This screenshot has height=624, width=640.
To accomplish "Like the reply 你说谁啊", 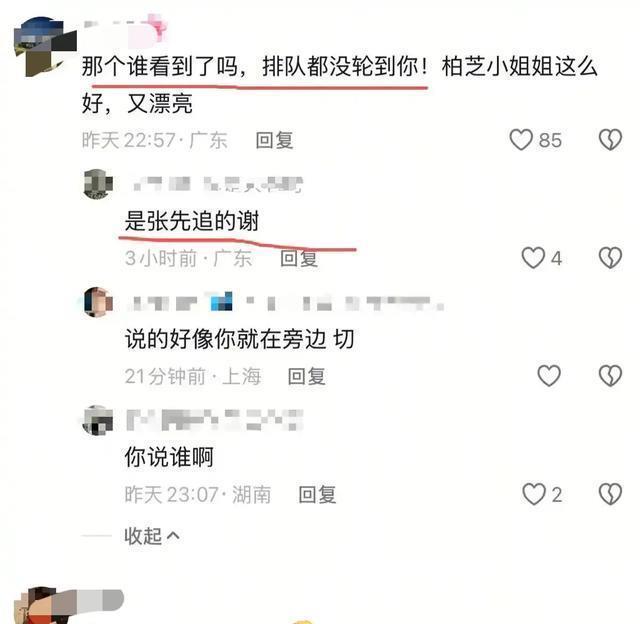I will (534, 494).
